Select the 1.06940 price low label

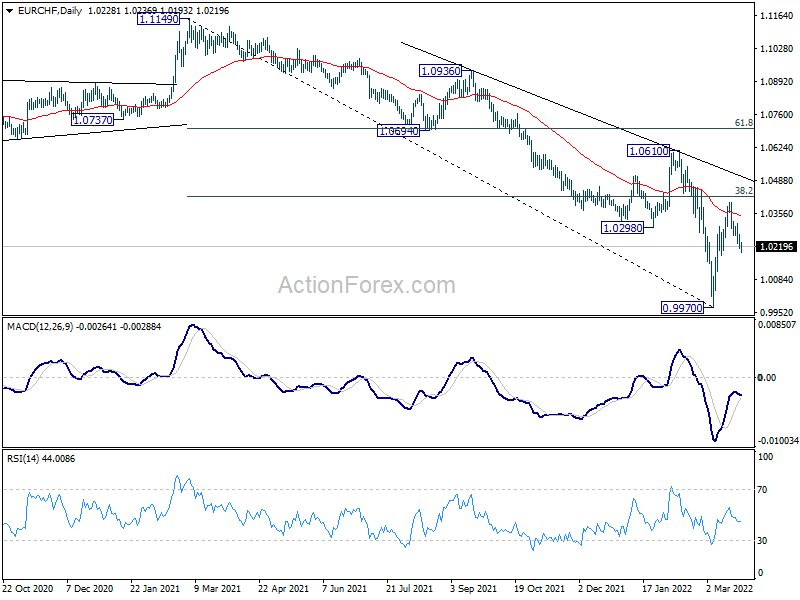coord(398,132)
